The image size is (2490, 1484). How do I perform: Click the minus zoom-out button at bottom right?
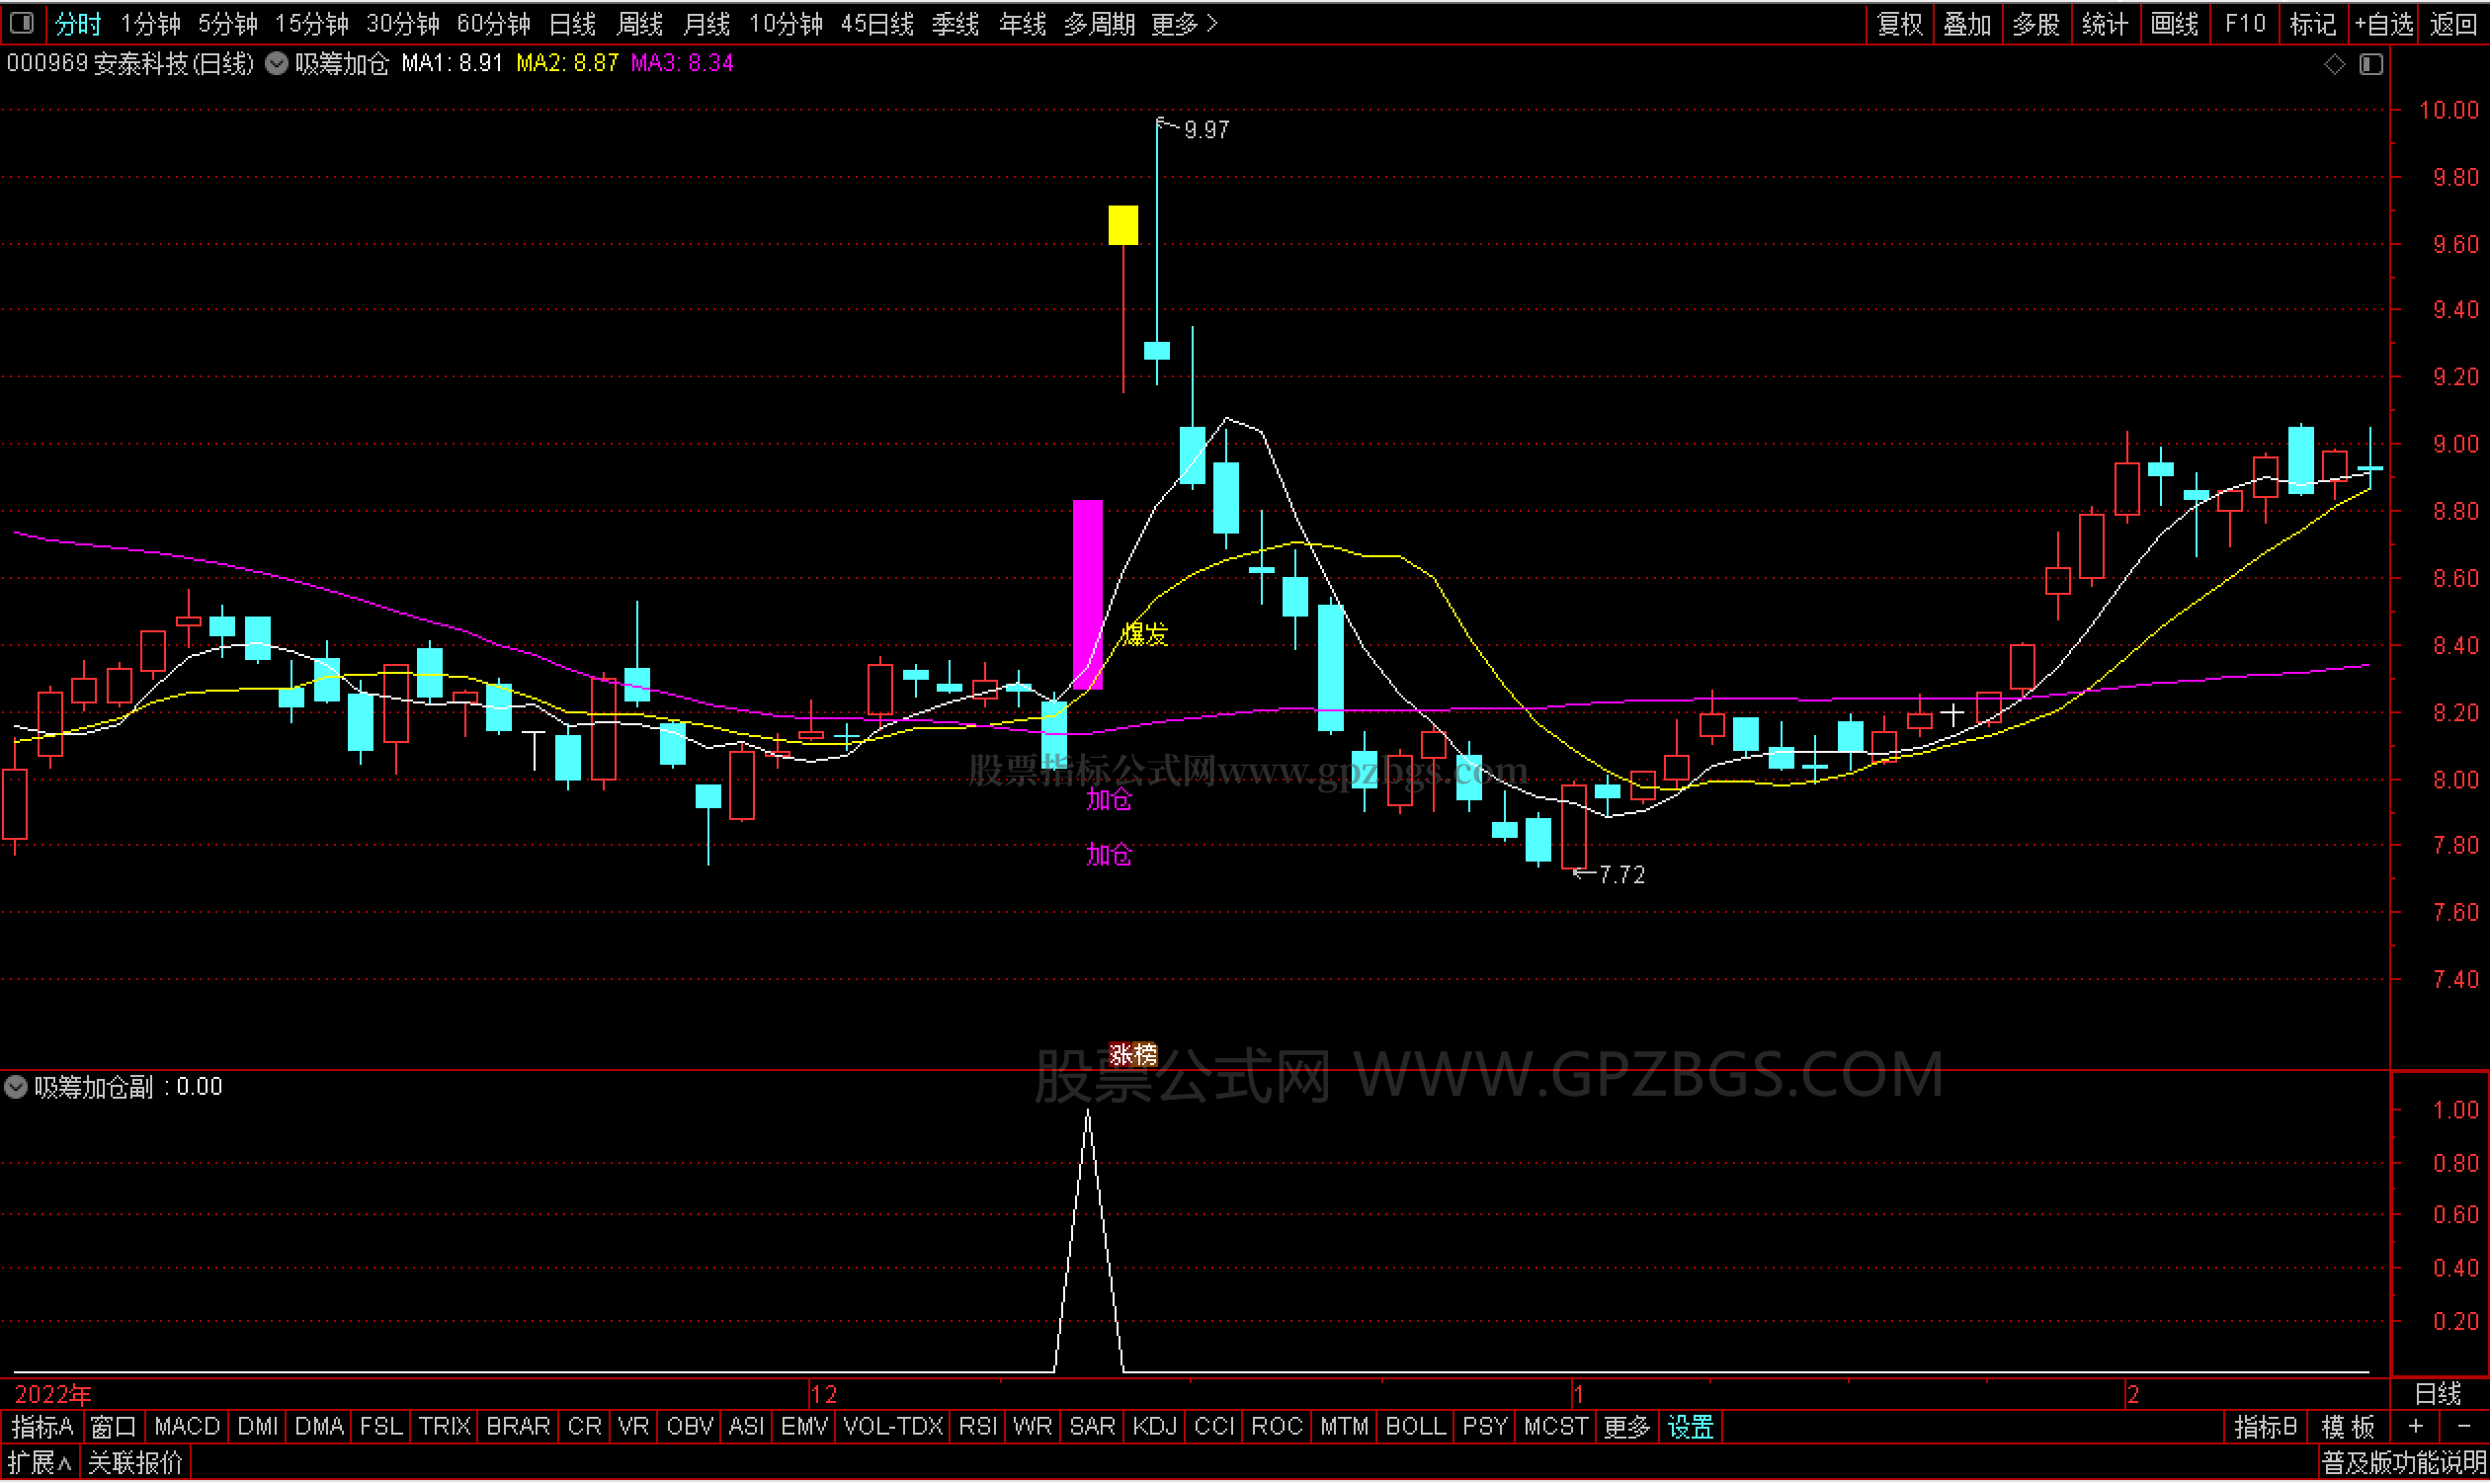(x=2463, y=1428)
